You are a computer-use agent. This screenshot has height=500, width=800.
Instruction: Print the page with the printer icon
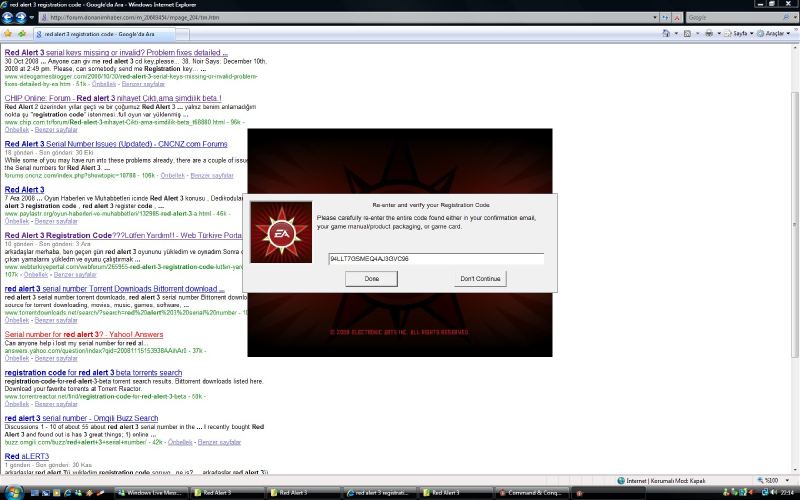pos(709,34)
